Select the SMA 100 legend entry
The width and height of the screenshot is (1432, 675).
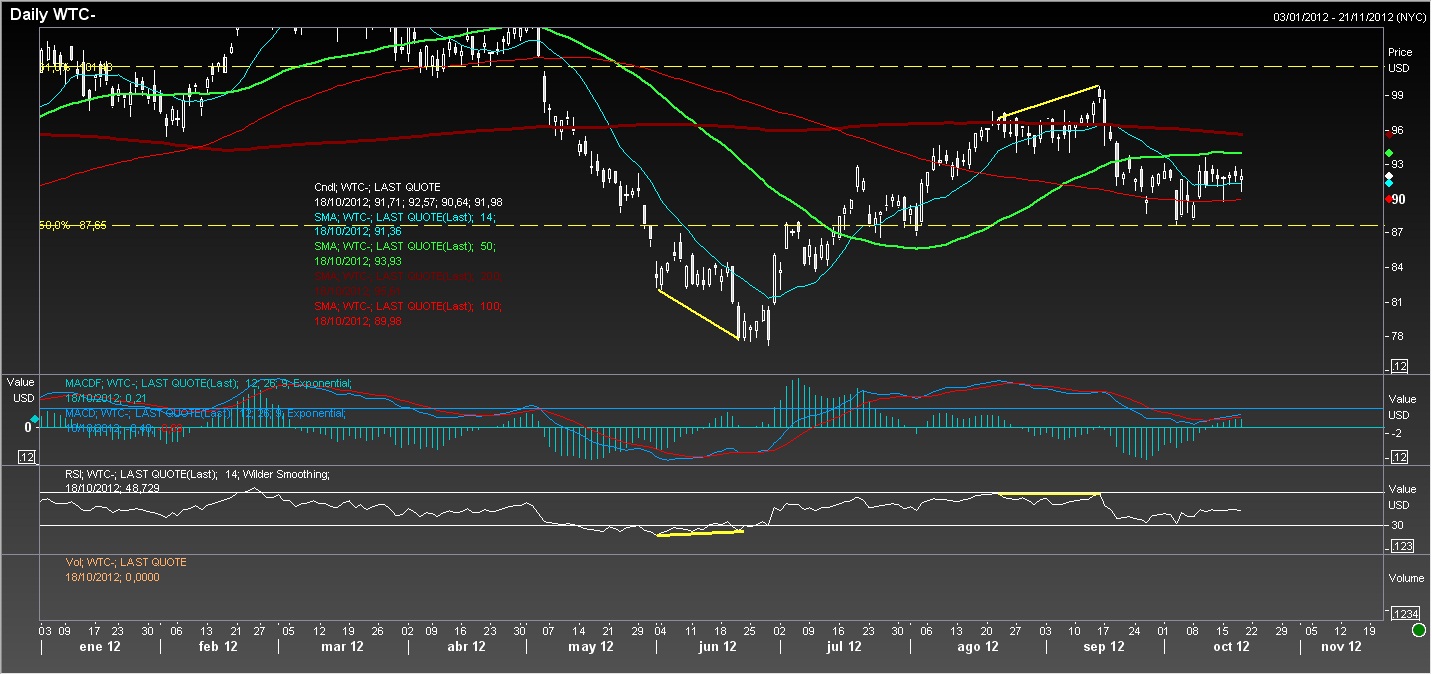coord(407,306)
